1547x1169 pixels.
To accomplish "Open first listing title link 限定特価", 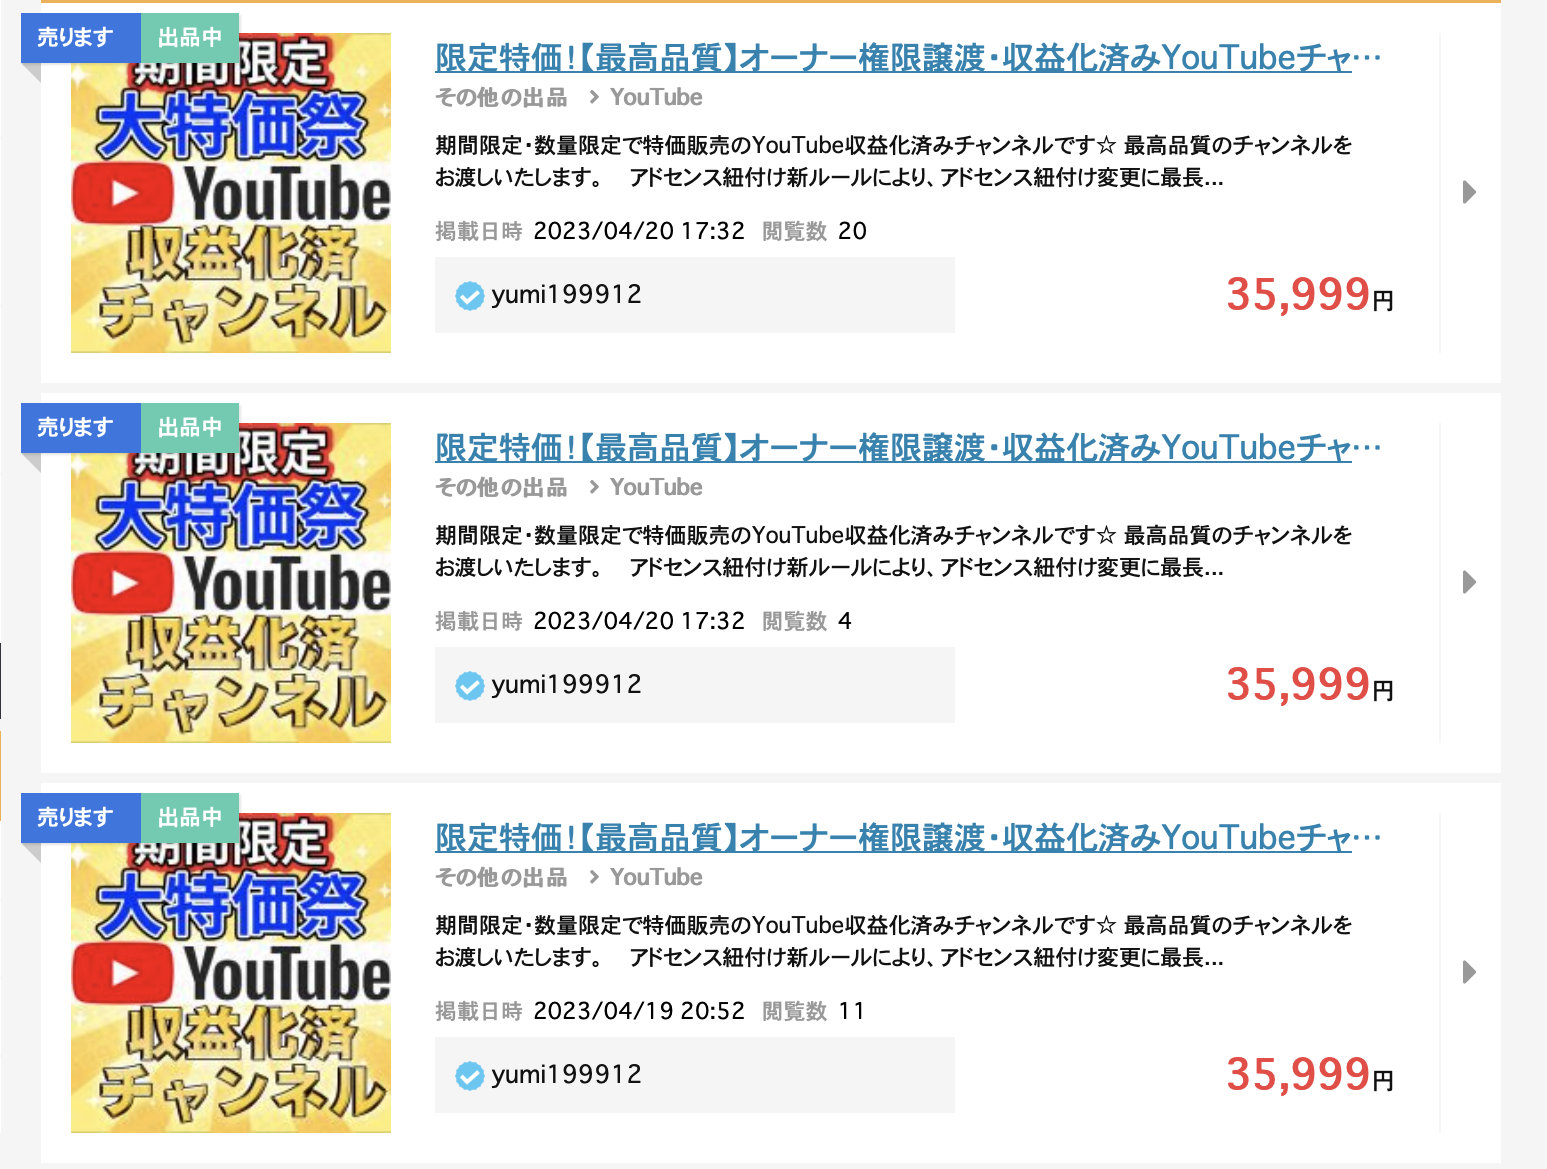I will point(908,58).
